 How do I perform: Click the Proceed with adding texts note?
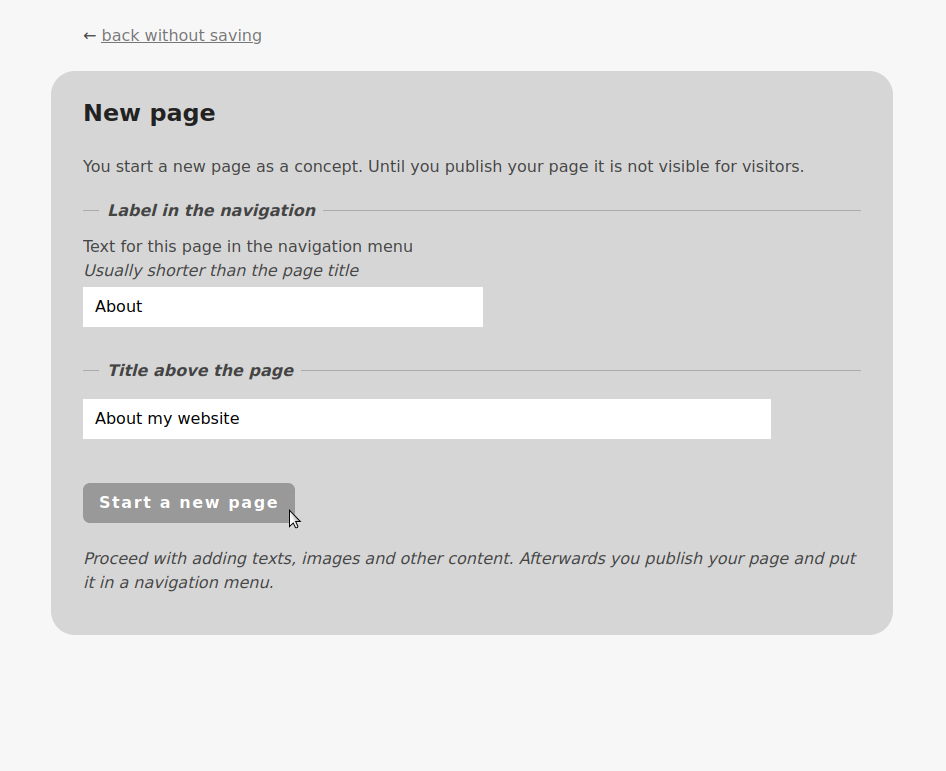click(x=469, y=570)
